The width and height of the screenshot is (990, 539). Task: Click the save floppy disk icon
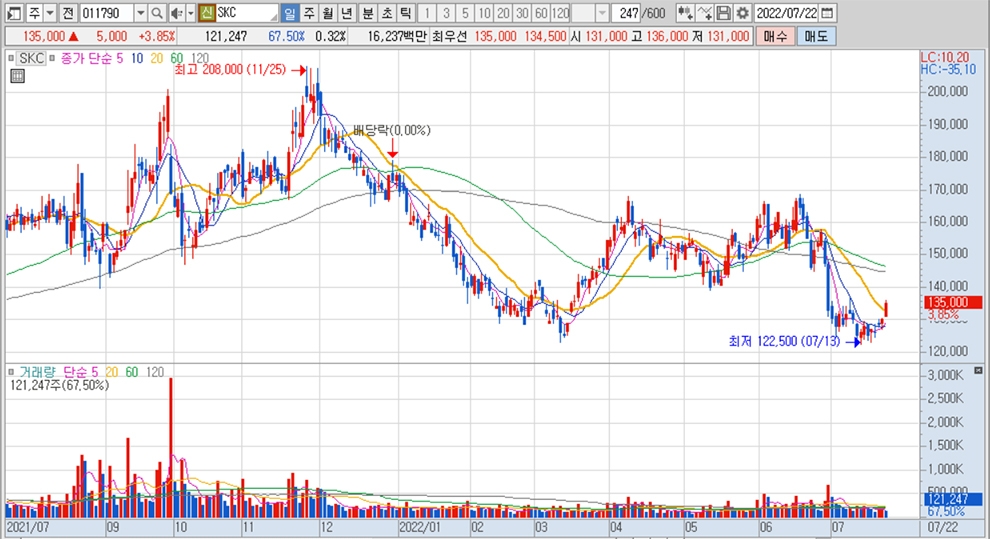pyautogui.click(x=723, y=13)
